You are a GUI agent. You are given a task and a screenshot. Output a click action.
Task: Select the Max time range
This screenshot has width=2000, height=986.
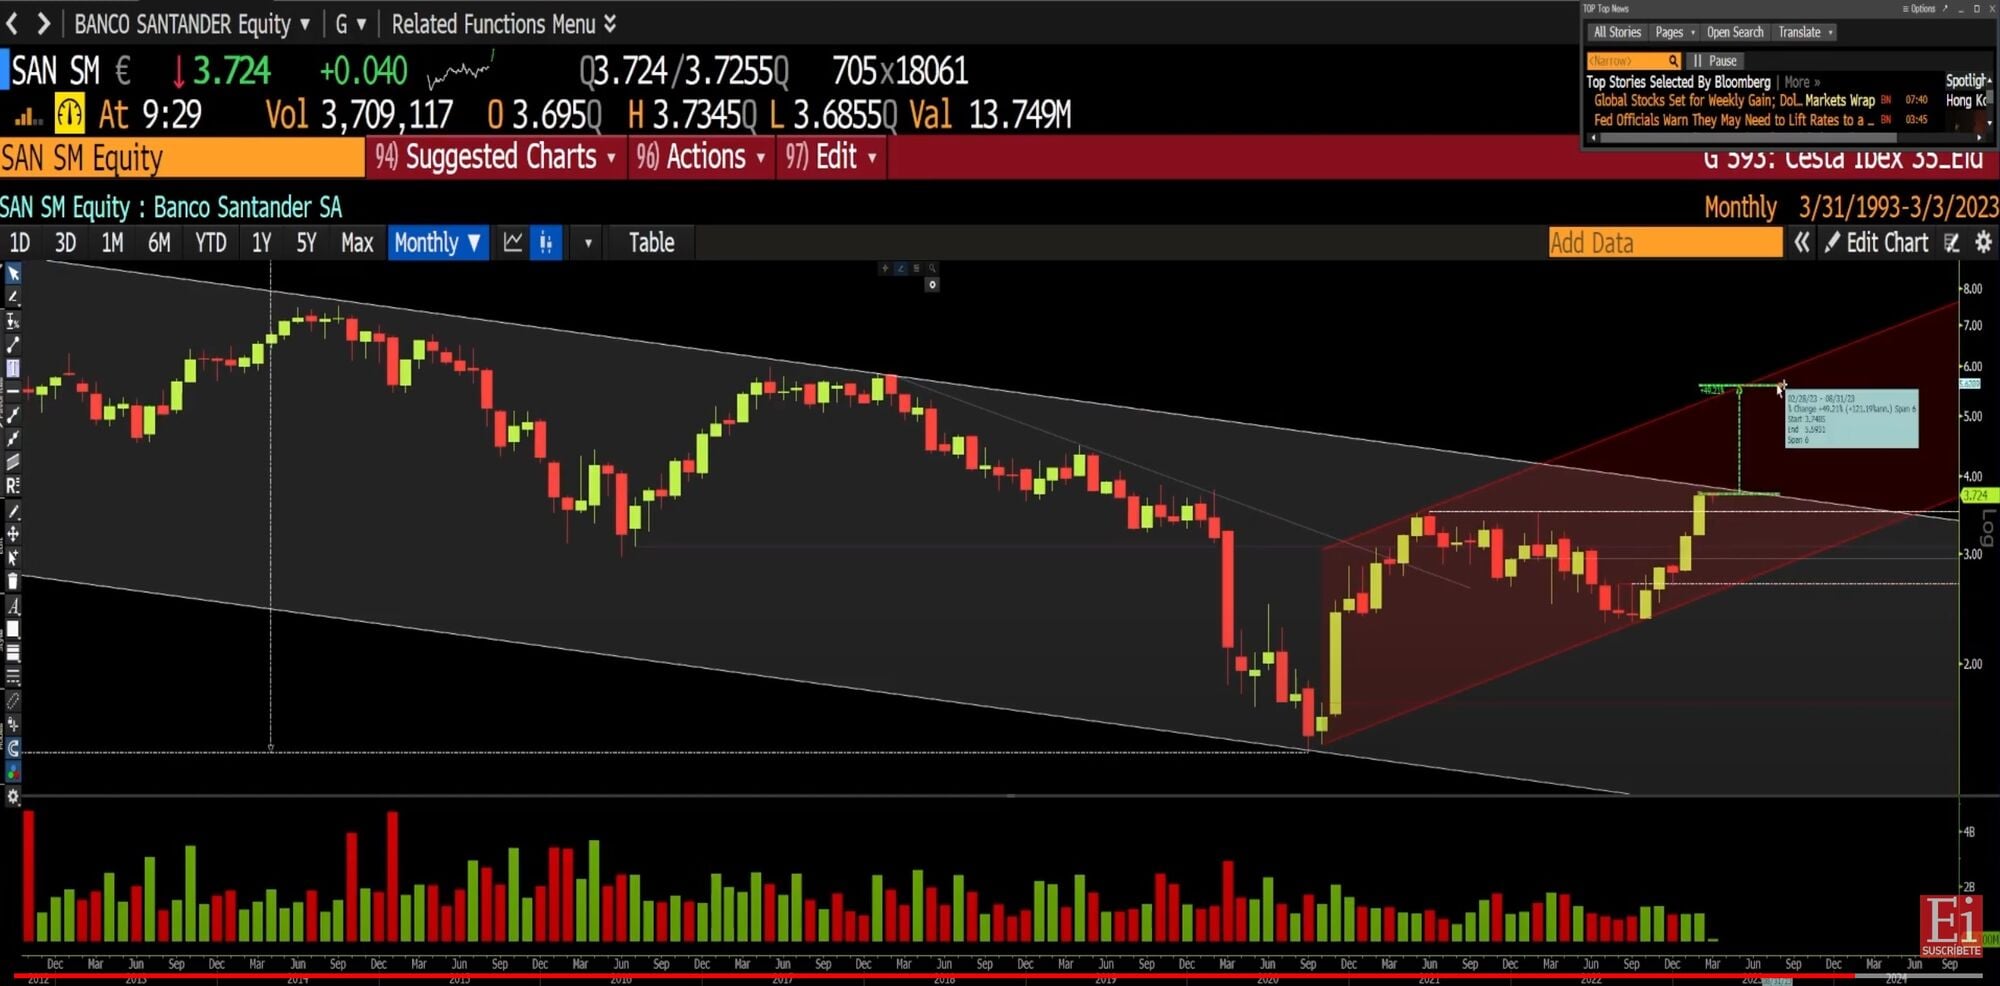coord(357,243)
